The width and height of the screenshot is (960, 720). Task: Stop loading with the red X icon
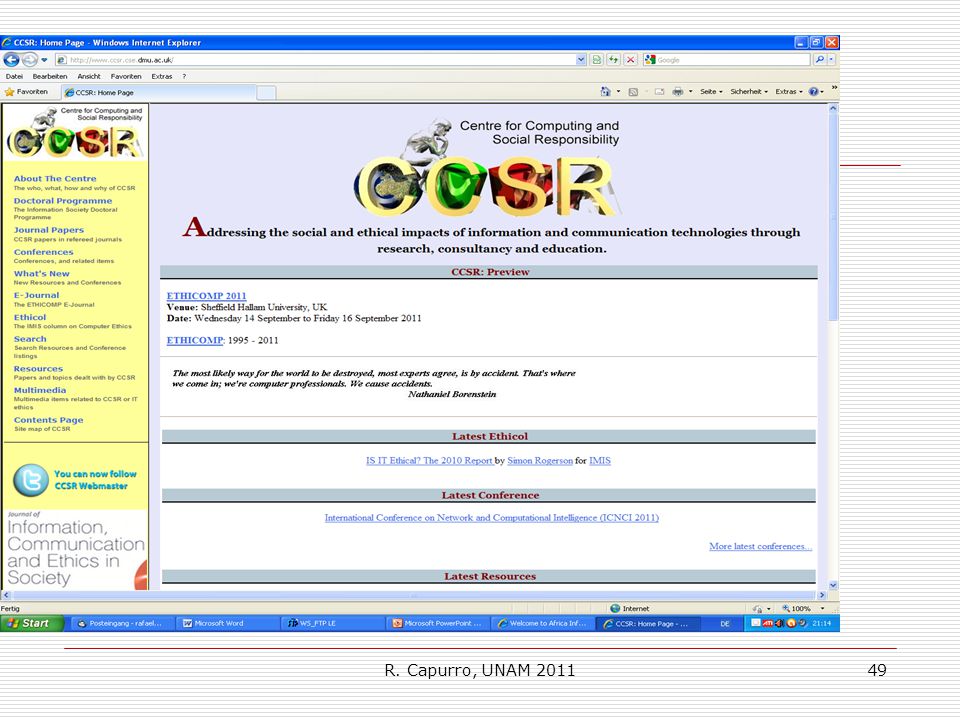pos(631,60)
